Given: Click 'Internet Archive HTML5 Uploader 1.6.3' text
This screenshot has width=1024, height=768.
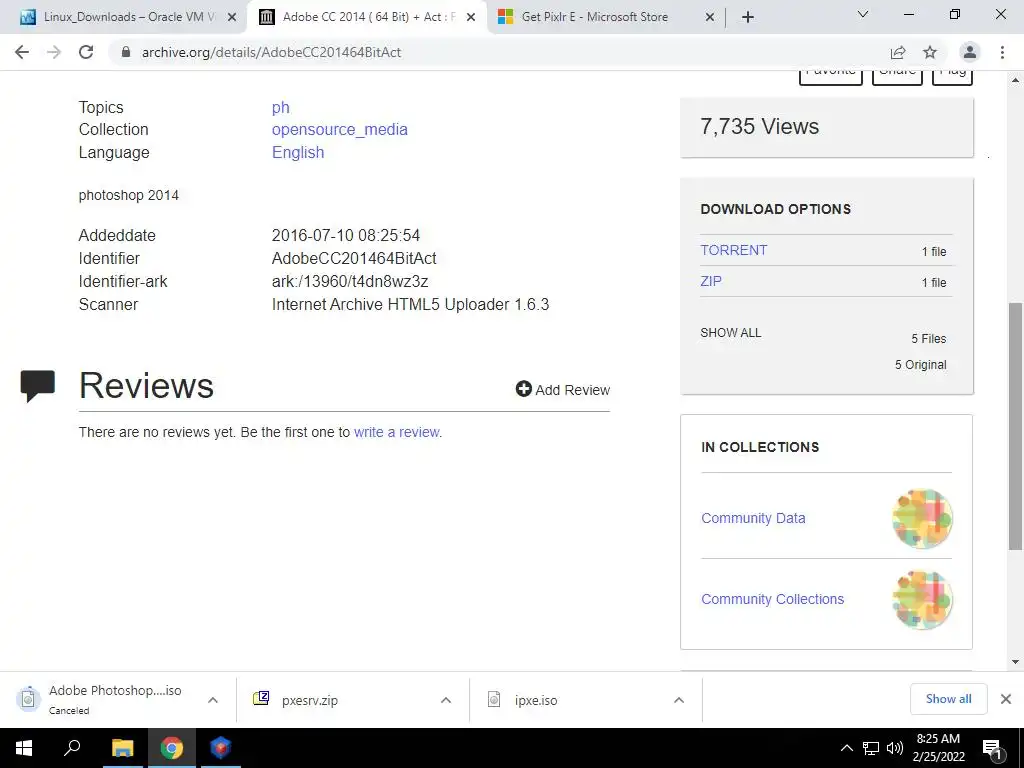Looking at the screenshot, I should 410,304.
